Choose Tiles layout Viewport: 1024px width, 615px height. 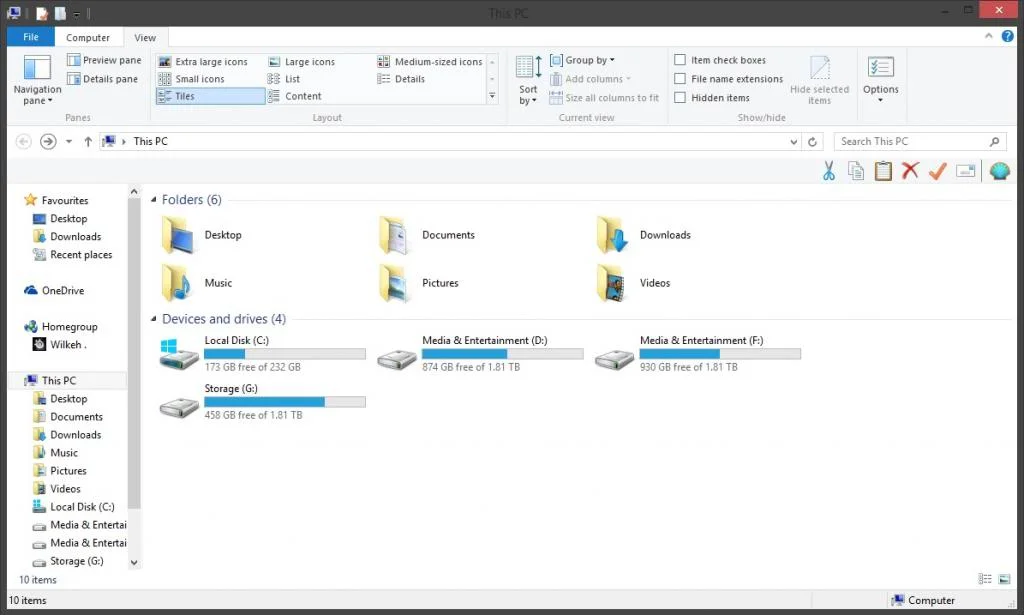210,96
